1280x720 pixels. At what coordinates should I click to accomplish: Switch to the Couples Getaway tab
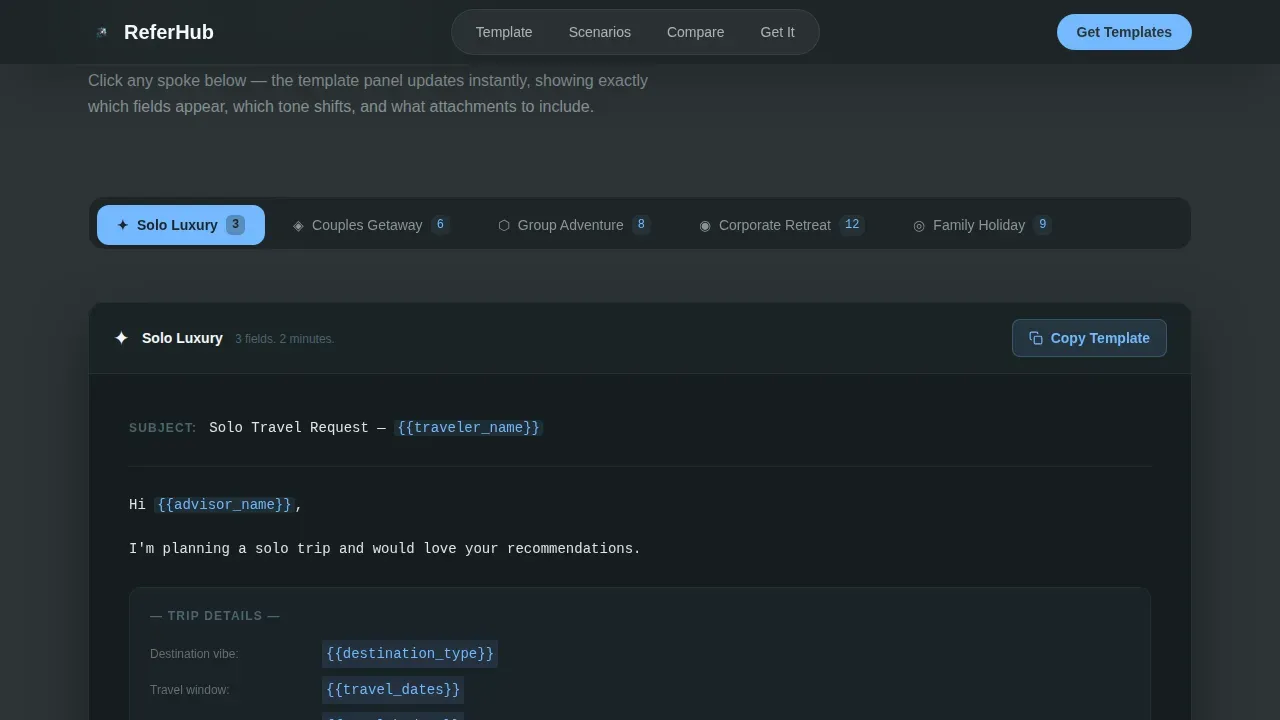pyautogui.click(x=371, y=225)
